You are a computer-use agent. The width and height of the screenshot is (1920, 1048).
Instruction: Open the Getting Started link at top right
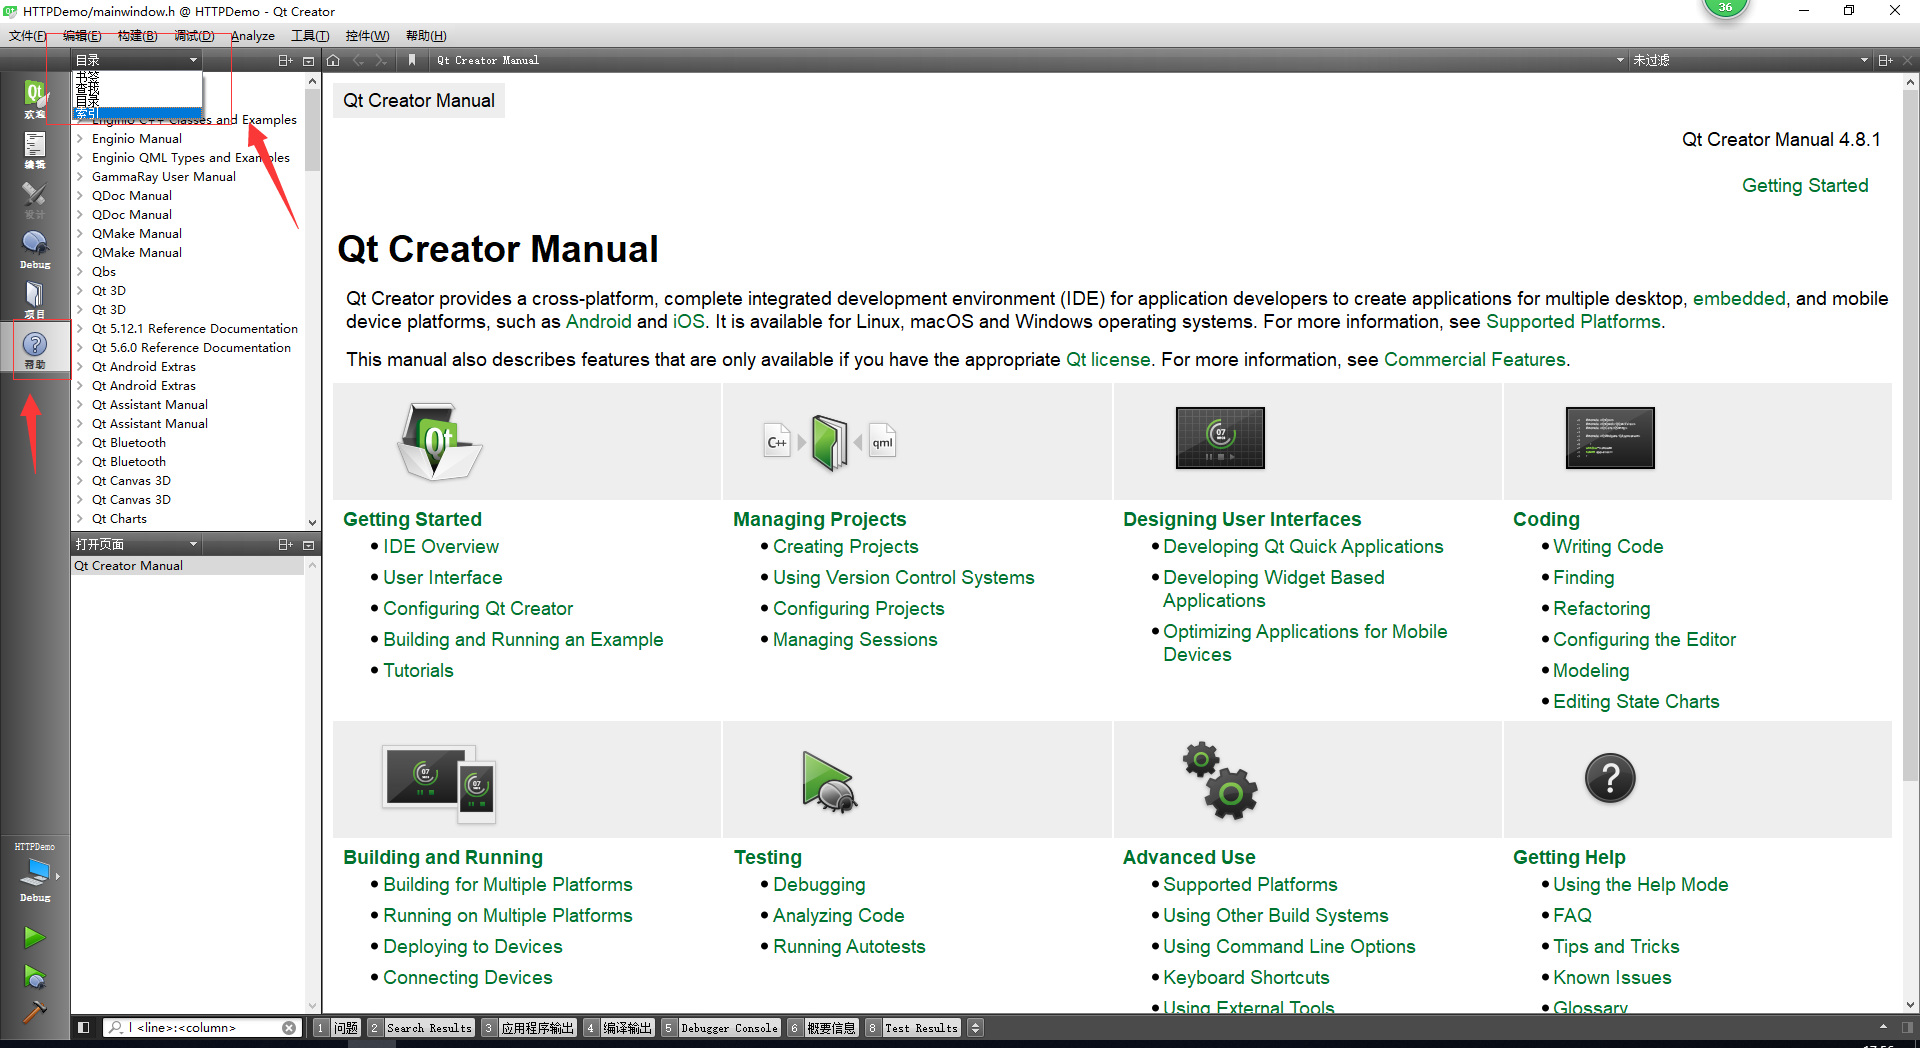pos(1805,186)
